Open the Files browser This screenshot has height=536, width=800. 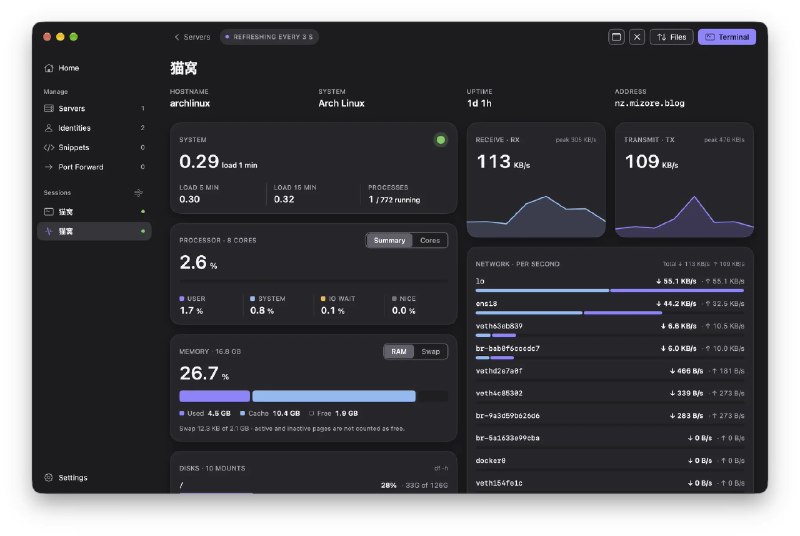point(671,37)
